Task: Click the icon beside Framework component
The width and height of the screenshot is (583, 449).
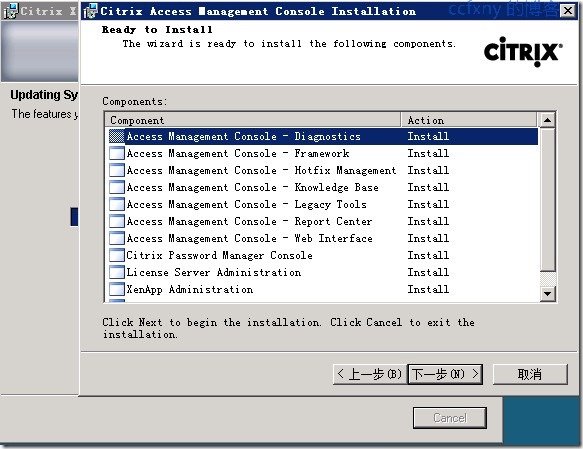Action: pyautogui.click(x=117, y=153)
